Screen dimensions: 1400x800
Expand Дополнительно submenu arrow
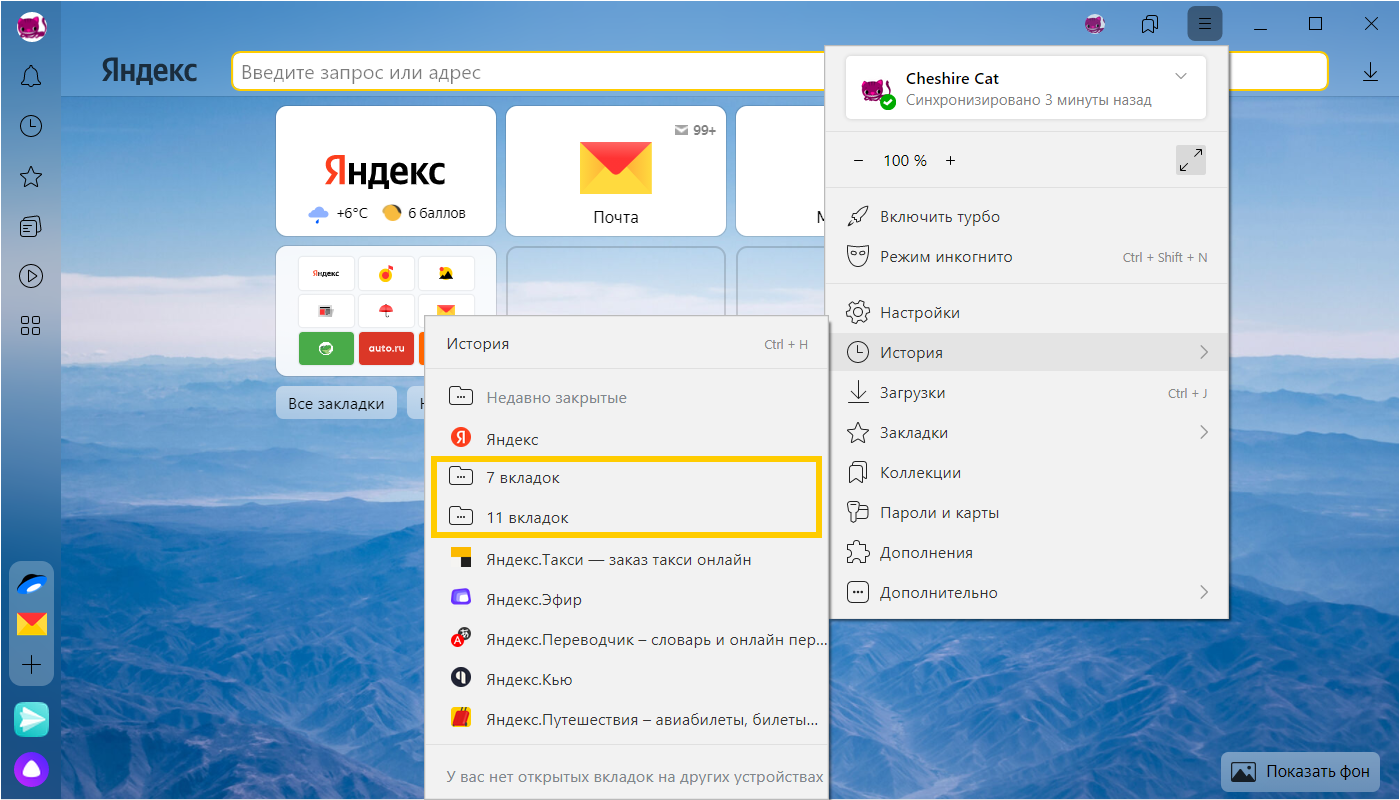(1204, 592)
